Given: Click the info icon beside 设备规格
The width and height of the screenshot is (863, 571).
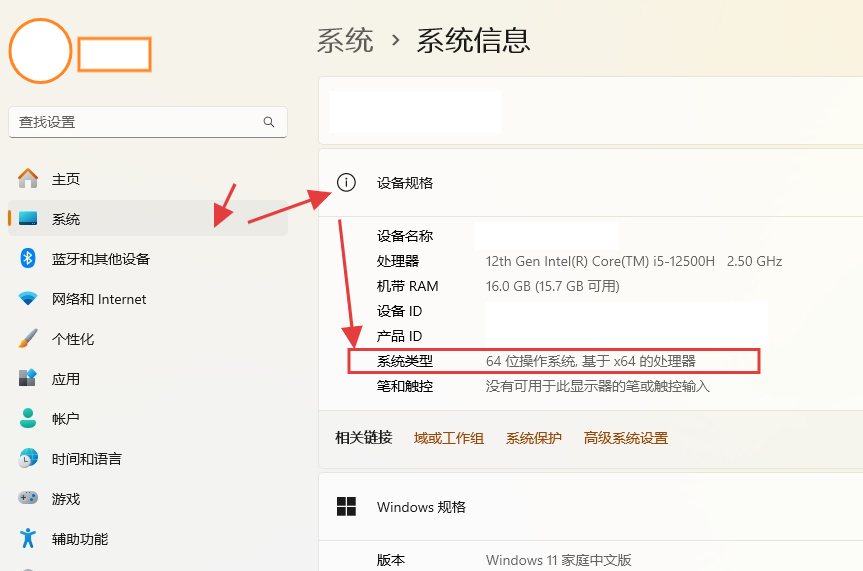Looking at the screenshot, I should coord(346,182).
